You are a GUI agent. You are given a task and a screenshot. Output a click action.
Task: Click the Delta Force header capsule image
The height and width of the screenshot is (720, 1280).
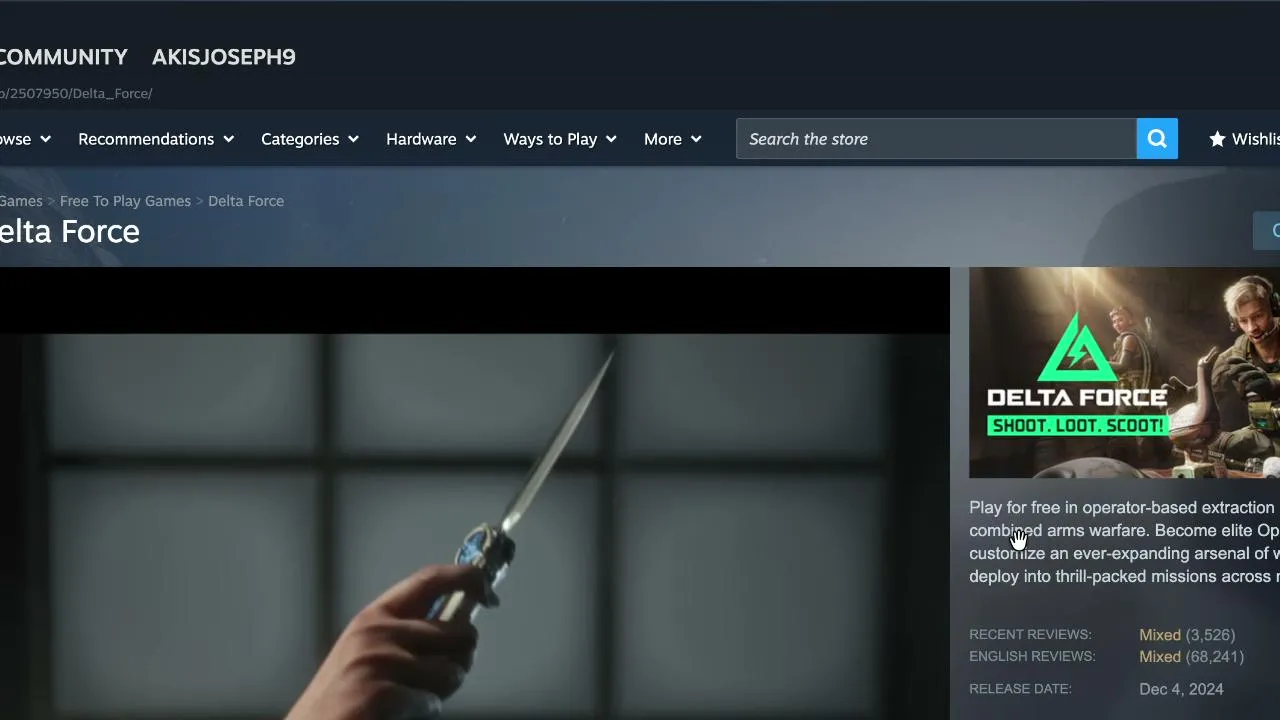[x=1124, y=372]
